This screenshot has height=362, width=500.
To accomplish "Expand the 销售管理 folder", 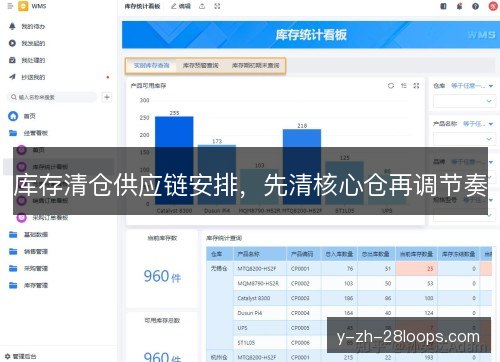I will 28,252.
